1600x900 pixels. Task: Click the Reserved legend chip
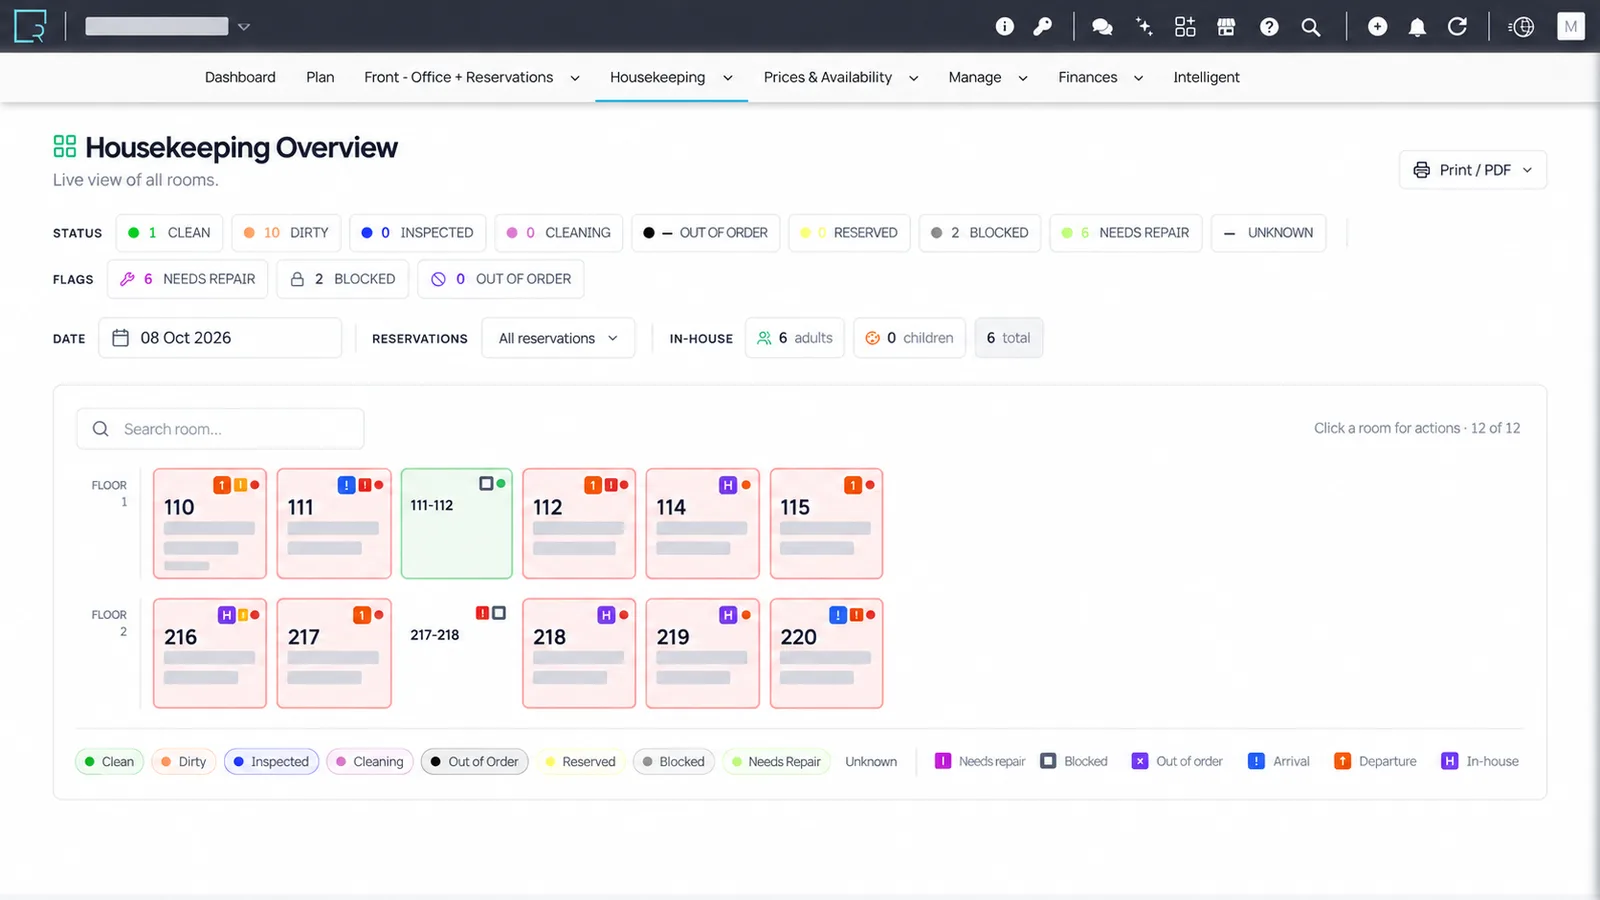pos(580,761)
